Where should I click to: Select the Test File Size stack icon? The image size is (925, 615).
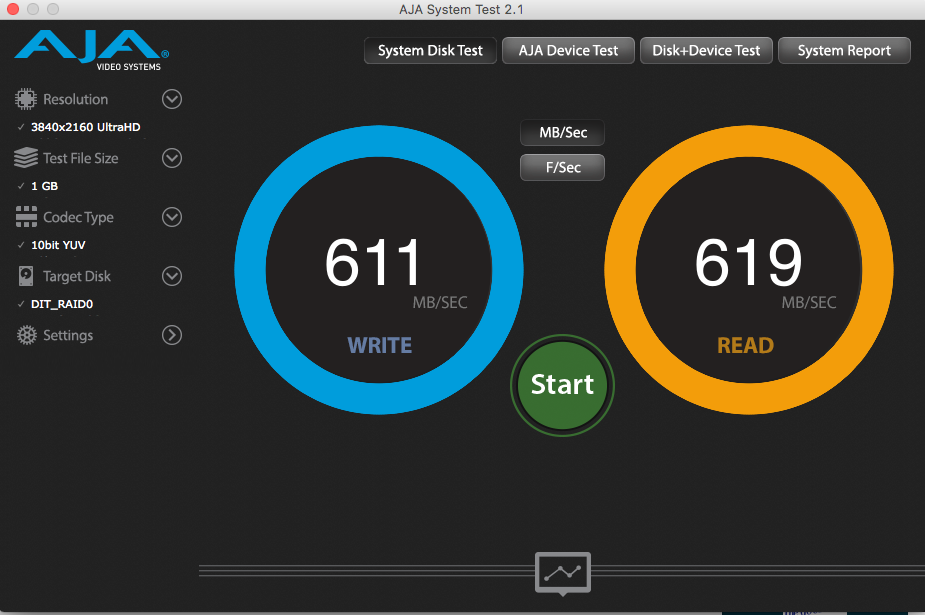pos(24,157)
